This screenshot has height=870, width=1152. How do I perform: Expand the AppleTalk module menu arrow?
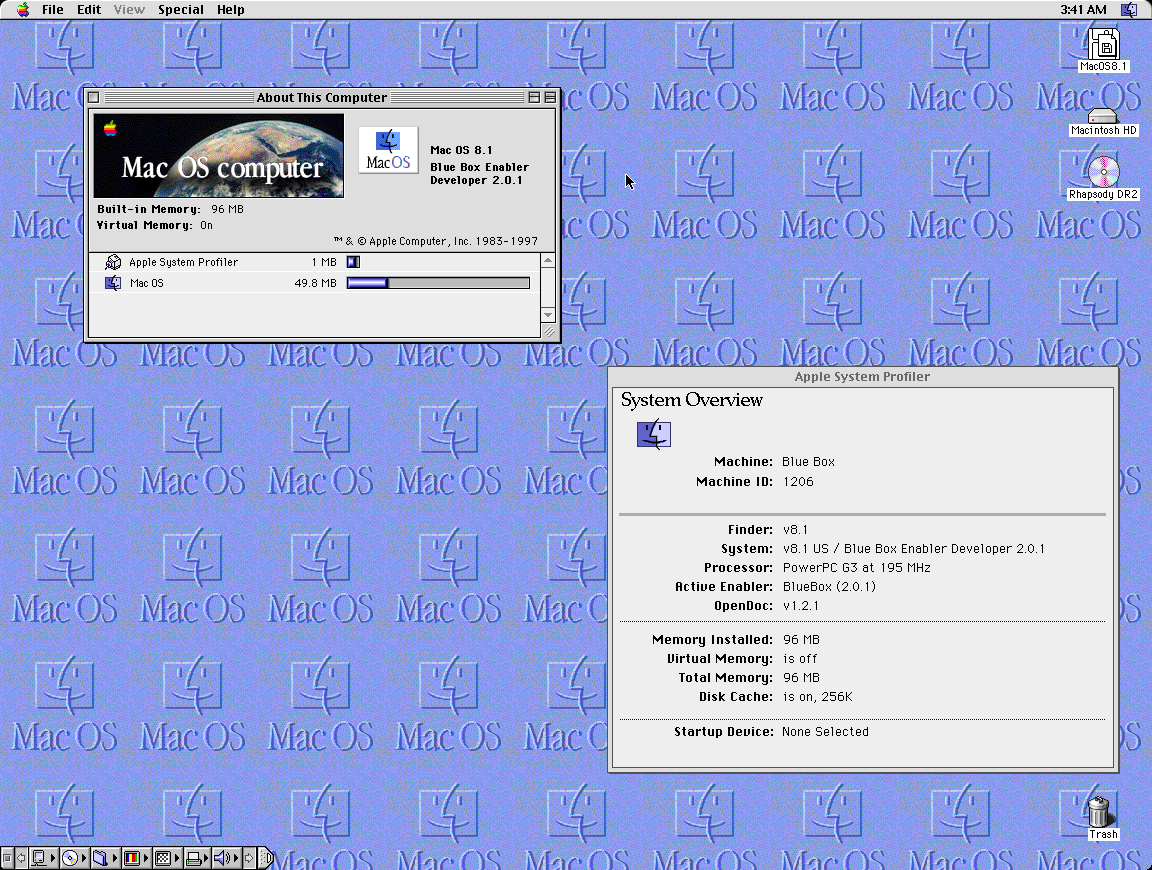point(53,858)
